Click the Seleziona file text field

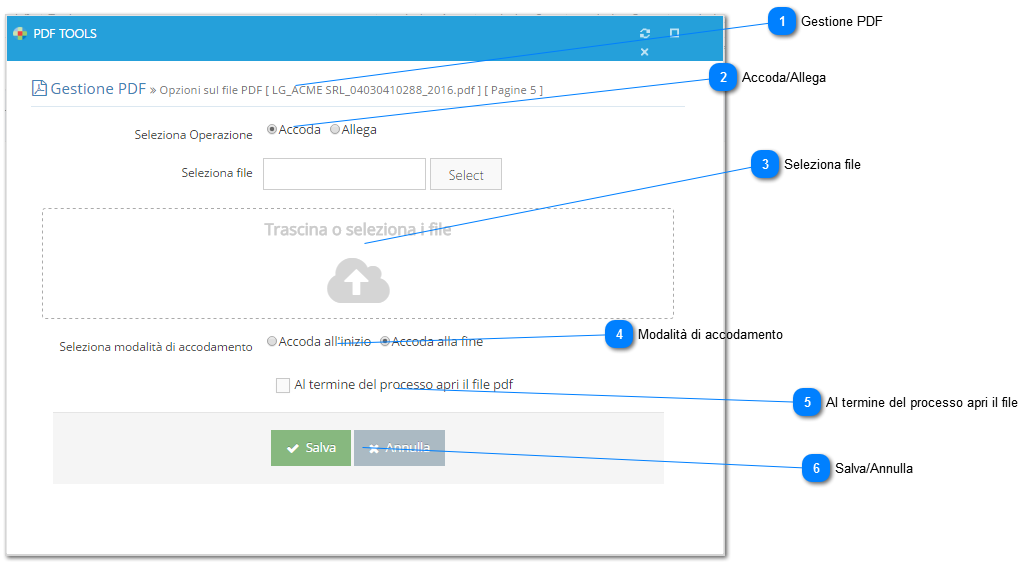[344, 174]
